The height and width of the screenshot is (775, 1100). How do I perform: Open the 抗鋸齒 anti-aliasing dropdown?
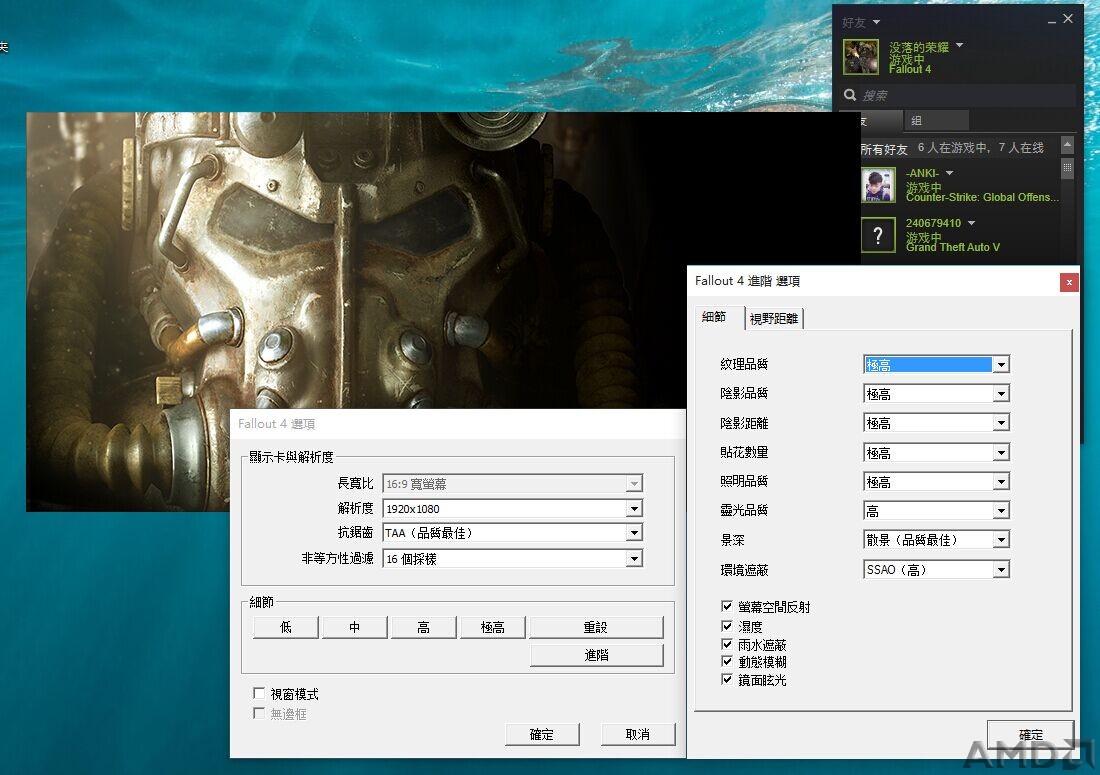point(512,533)
